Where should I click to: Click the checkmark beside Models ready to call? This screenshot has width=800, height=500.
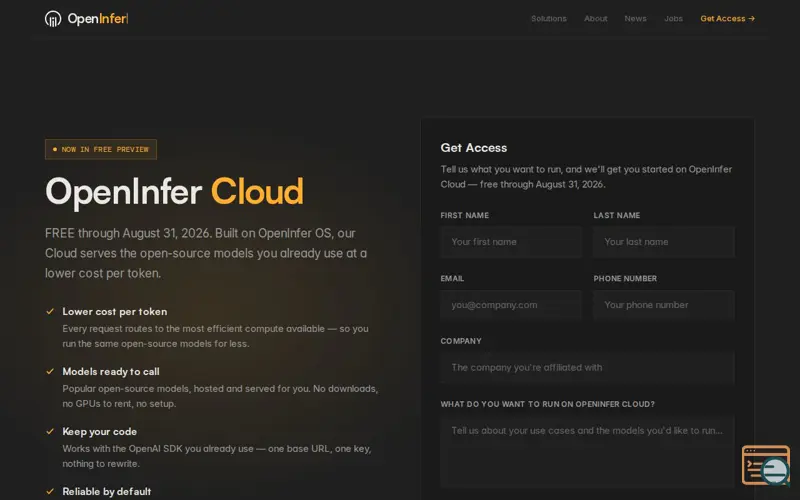pyautogui.click(x=50, y=371)
